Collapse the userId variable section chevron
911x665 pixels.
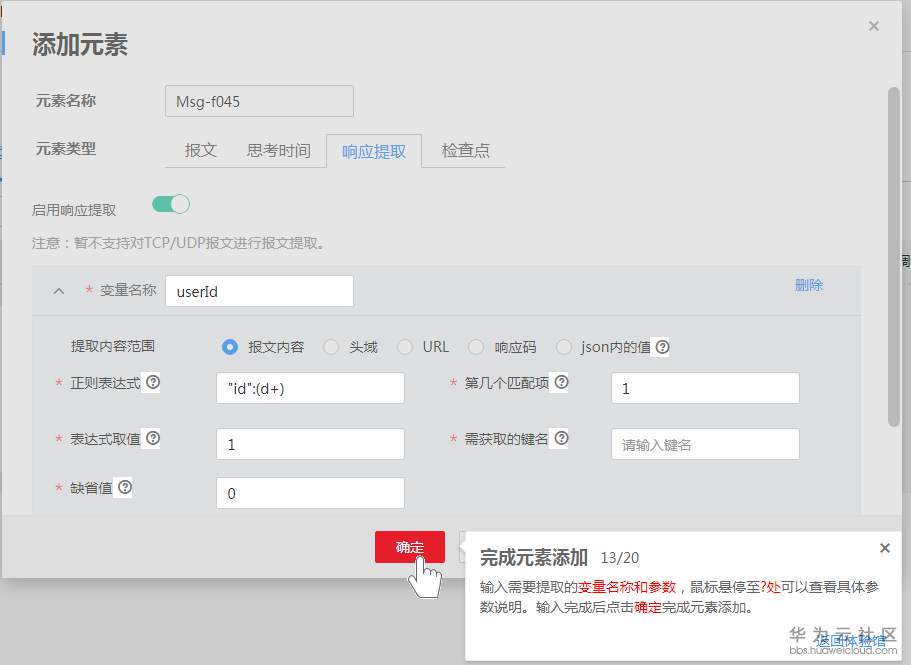point(59,291)
